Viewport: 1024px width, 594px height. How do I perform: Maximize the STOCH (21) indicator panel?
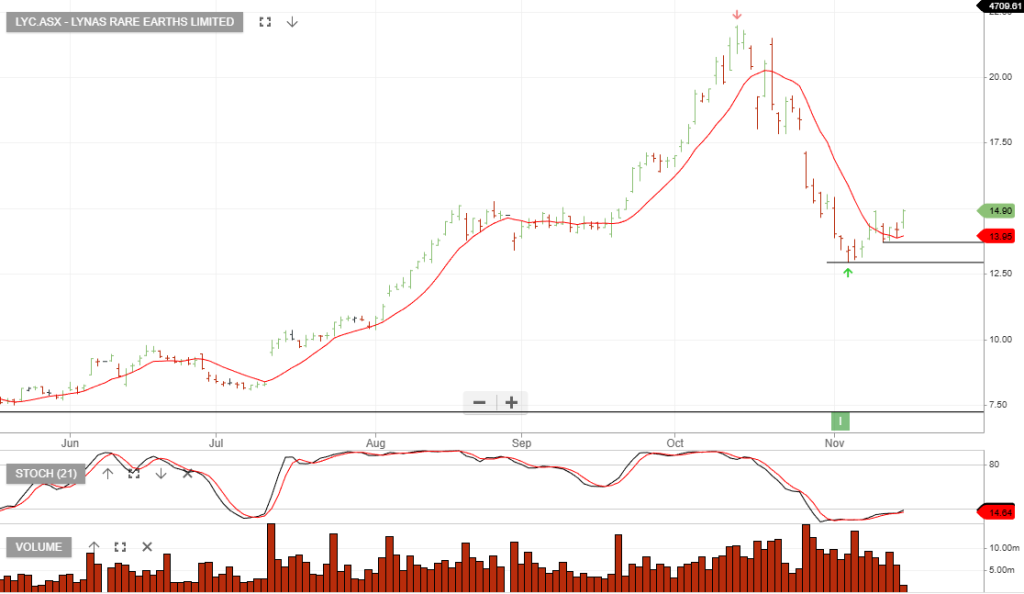134,473
